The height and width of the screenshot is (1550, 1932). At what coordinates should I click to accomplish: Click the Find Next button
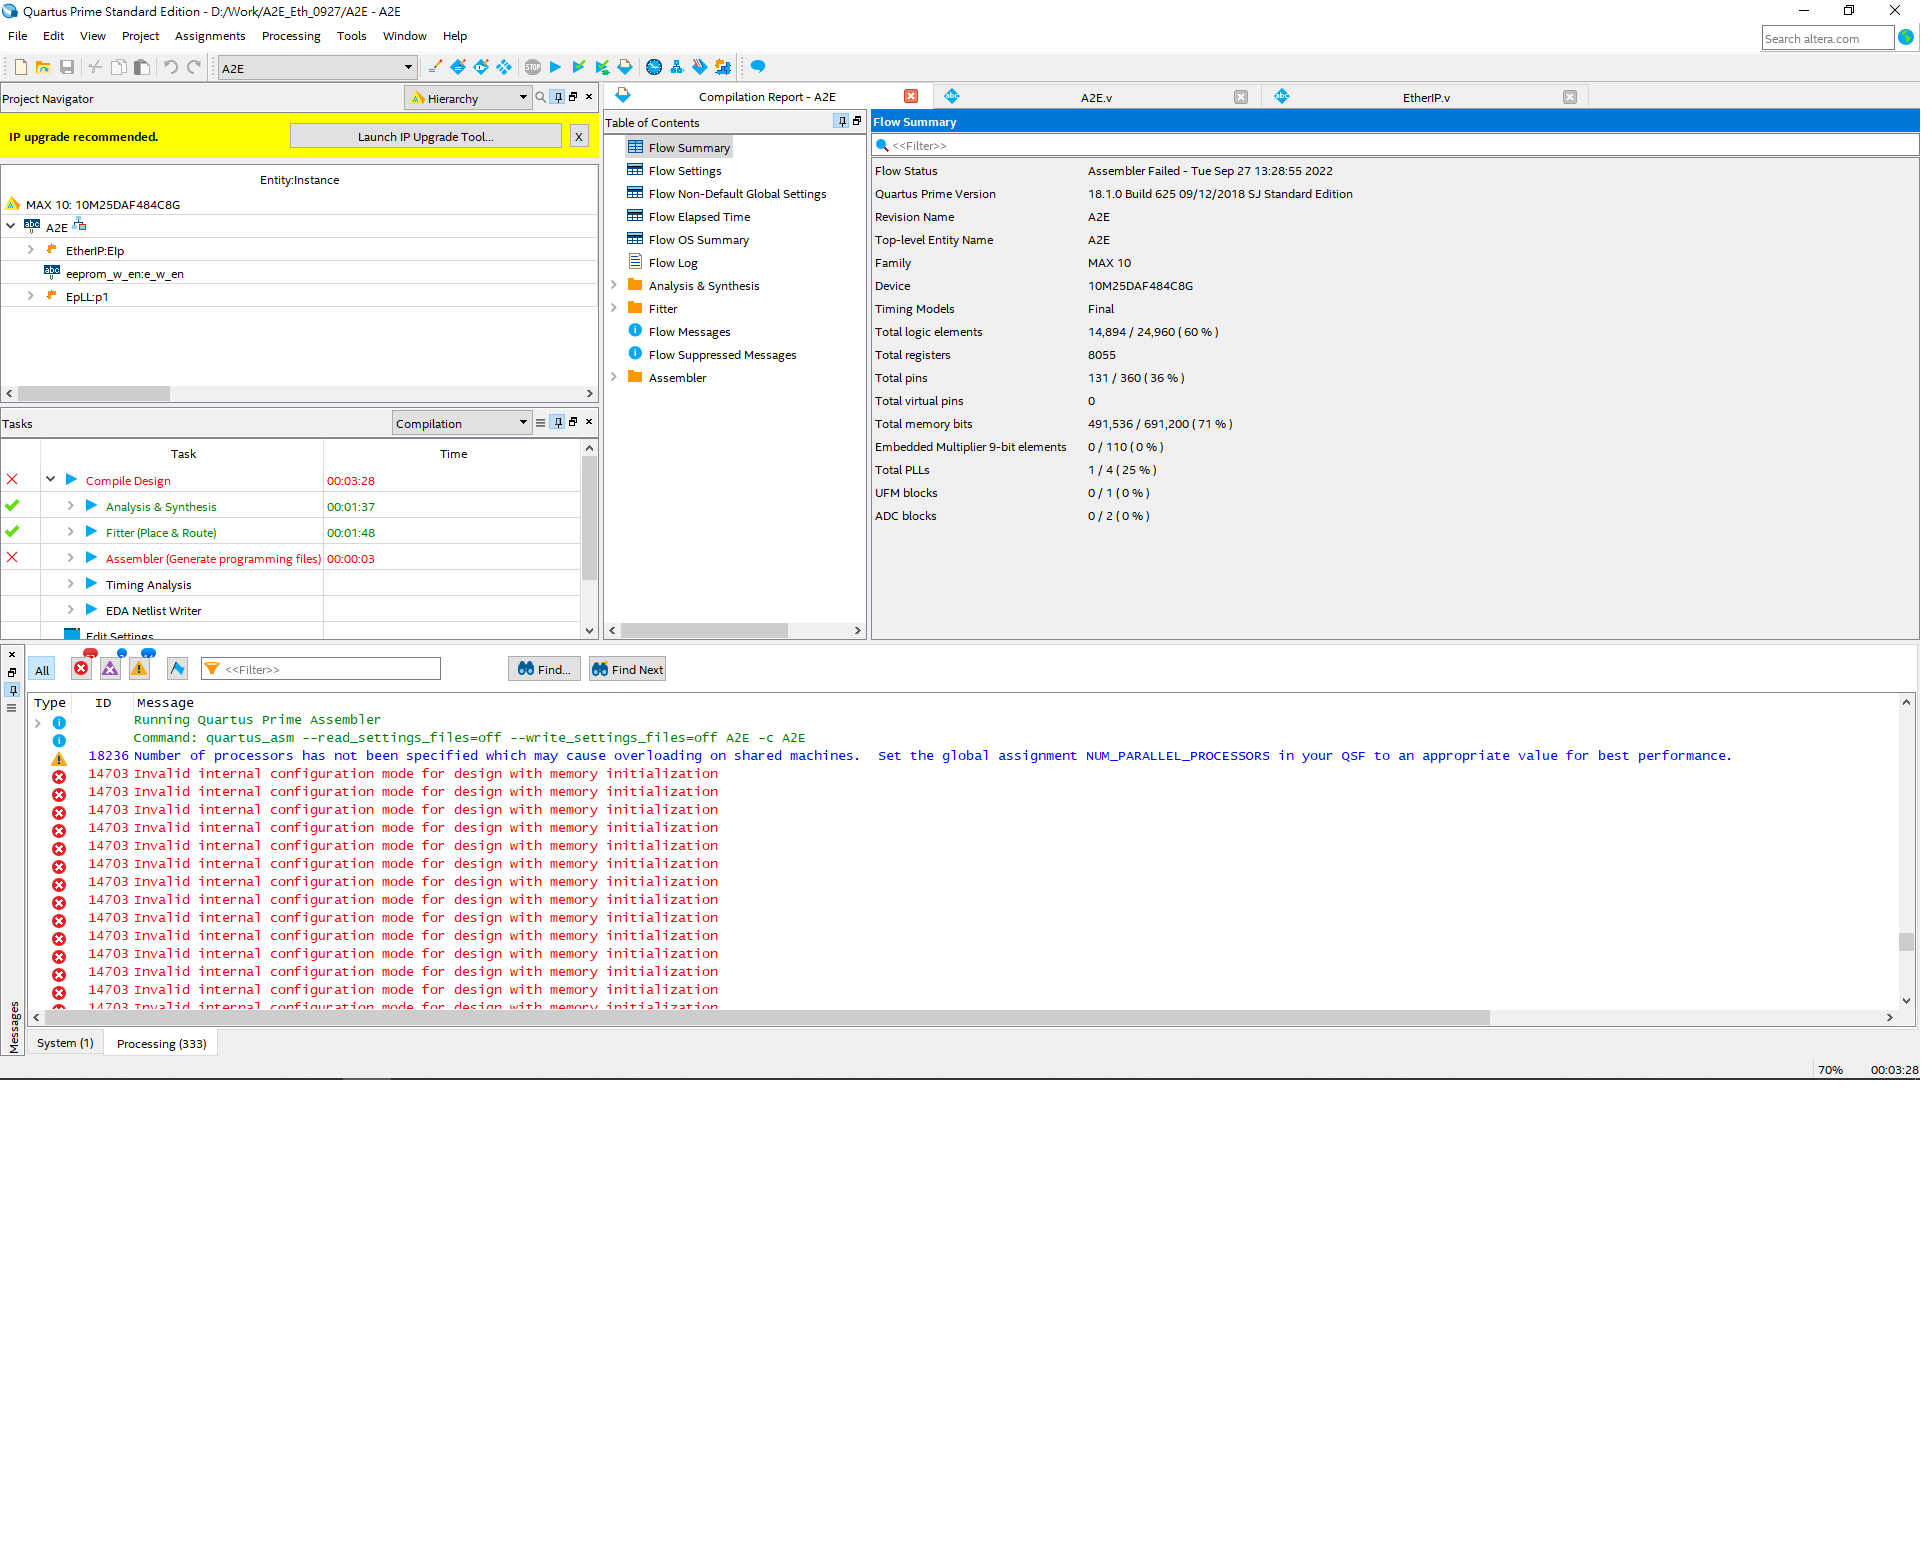[627, 669]
